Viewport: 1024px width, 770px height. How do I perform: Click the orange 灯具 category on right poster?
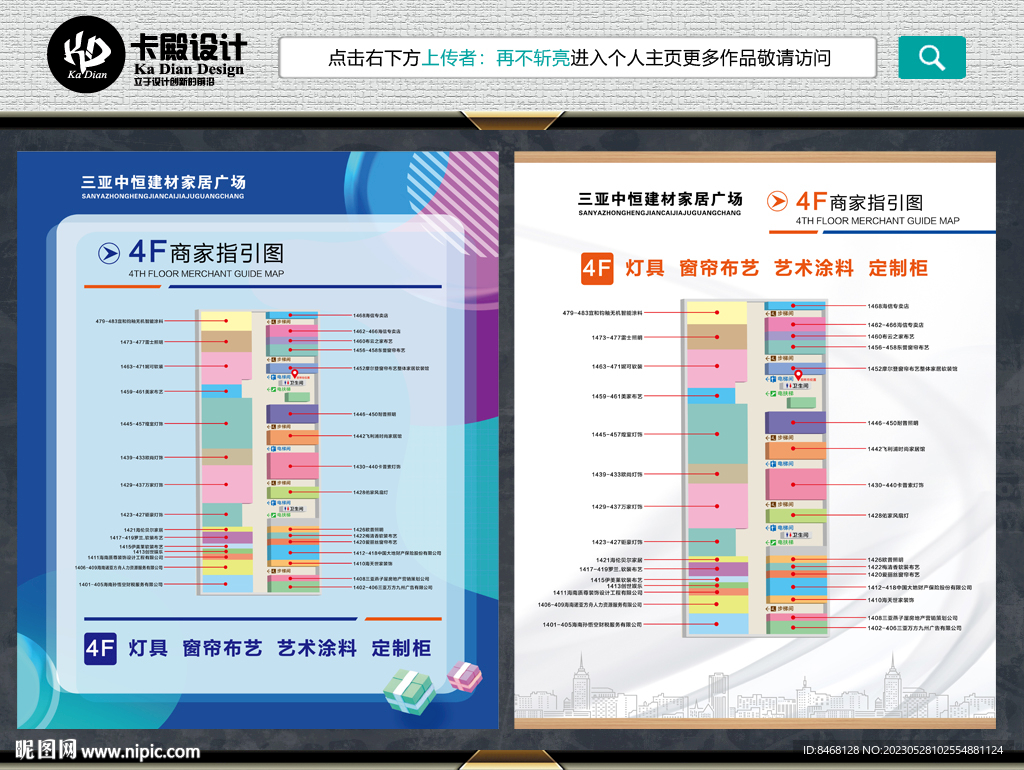click(x=645, y=268)
